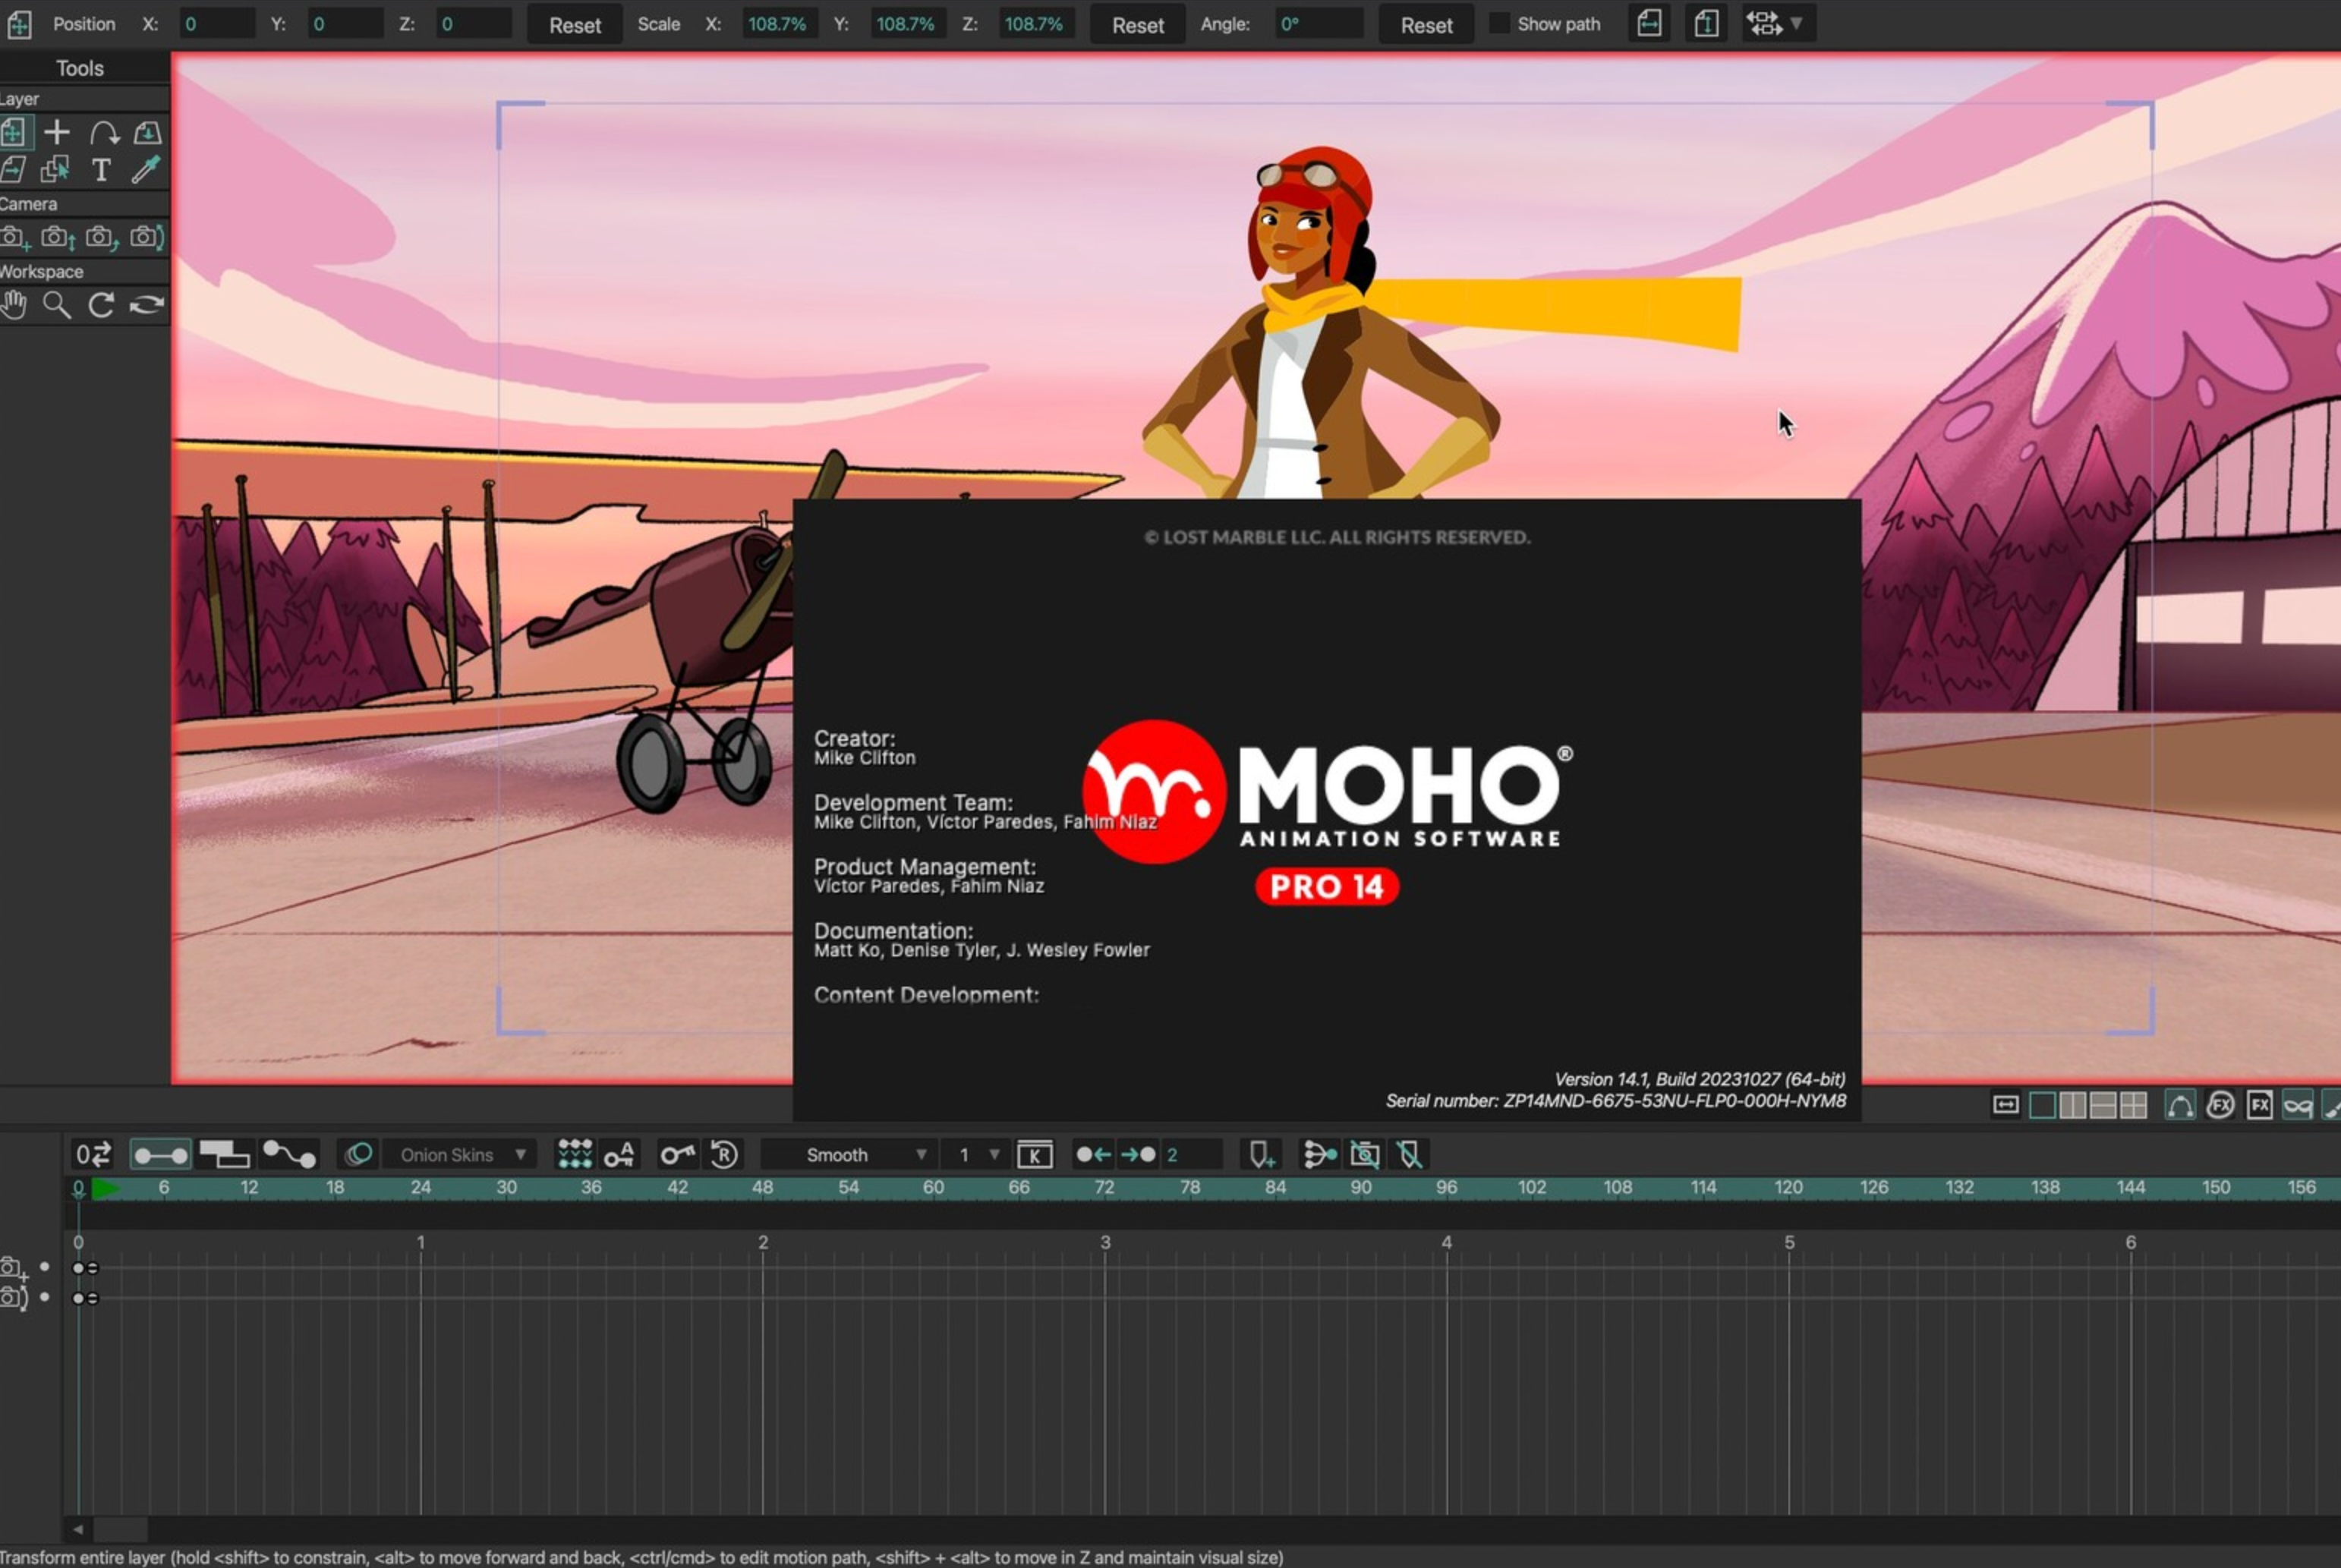The height and width of the screenshot is (1568, 2341).
Task: Select the stacked two-row viewport layout
Action: 2103,1105
